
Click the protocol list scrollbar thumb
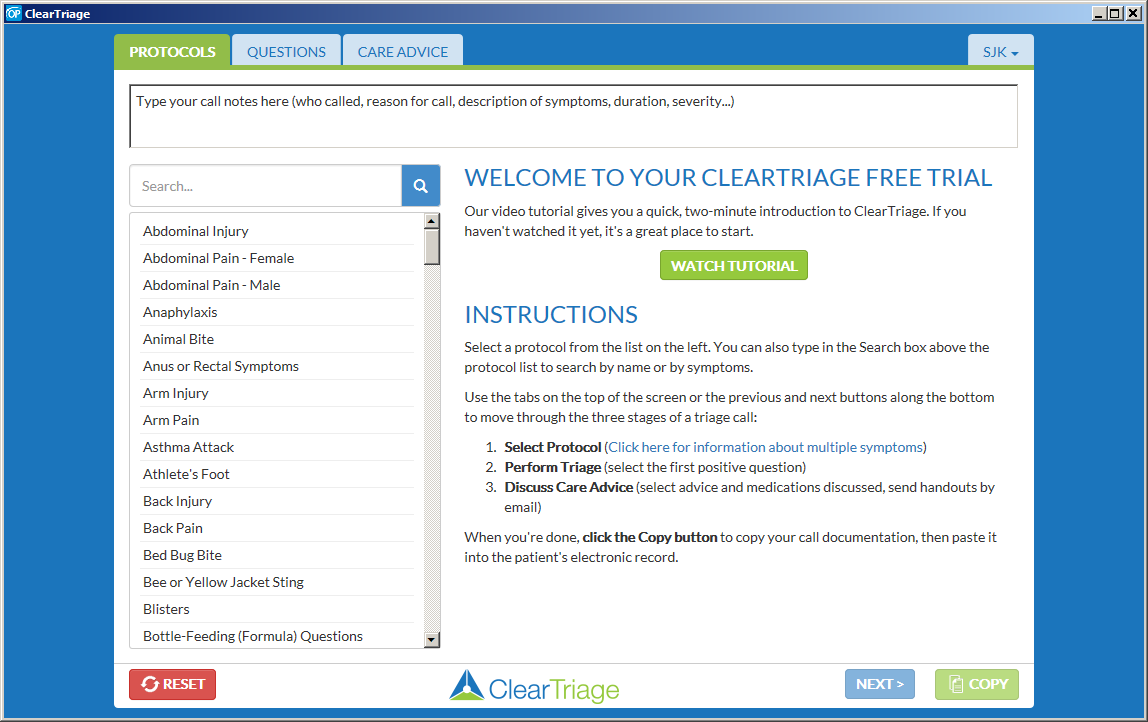pyautogui.click(x=432, y=246)
